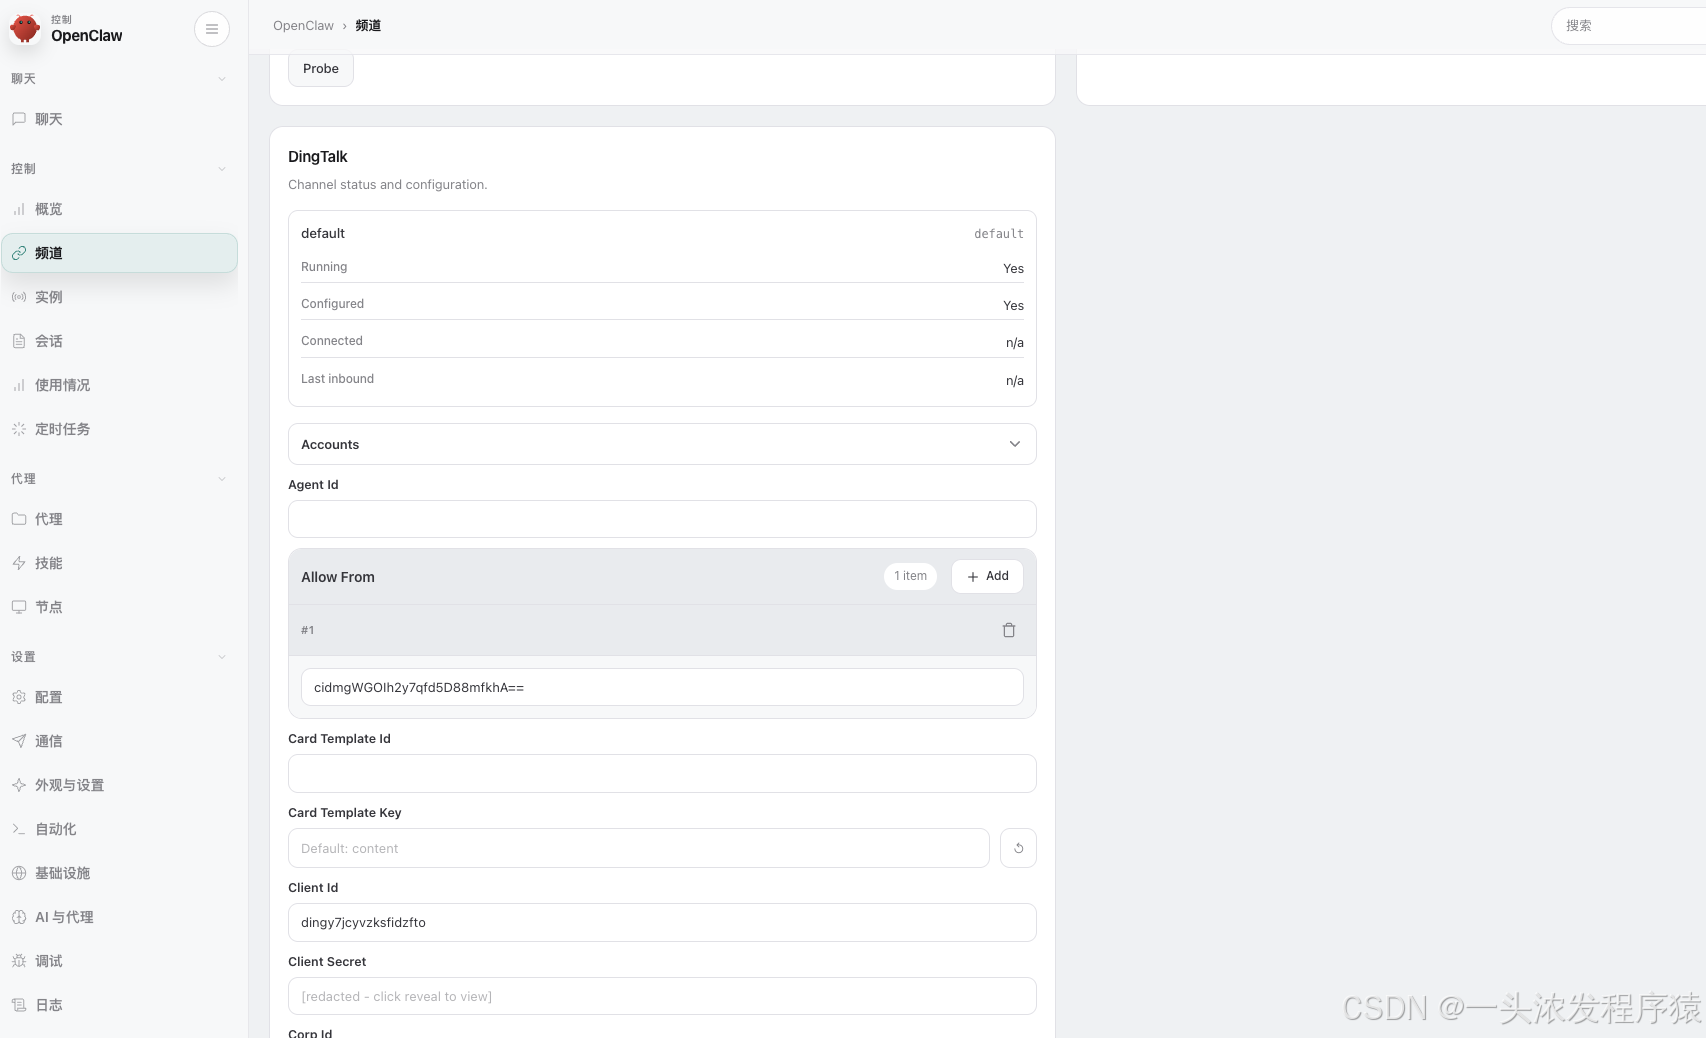Edit the Allow From #1 value field
The width and height of the screenshot is (1706, 1038).
662,687
